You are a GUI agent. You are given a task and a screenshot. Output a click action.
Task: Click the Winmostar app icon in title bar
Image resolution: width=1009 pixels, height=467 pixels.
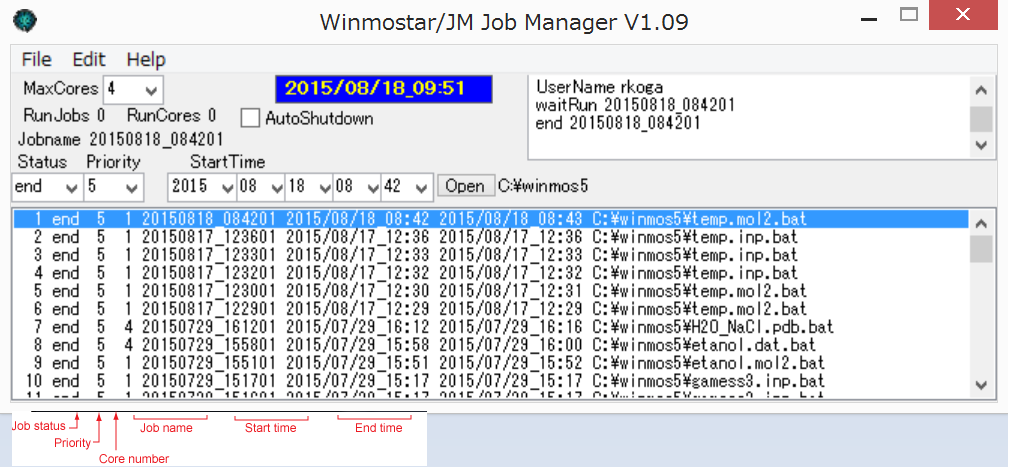click(x=24, y=20)
